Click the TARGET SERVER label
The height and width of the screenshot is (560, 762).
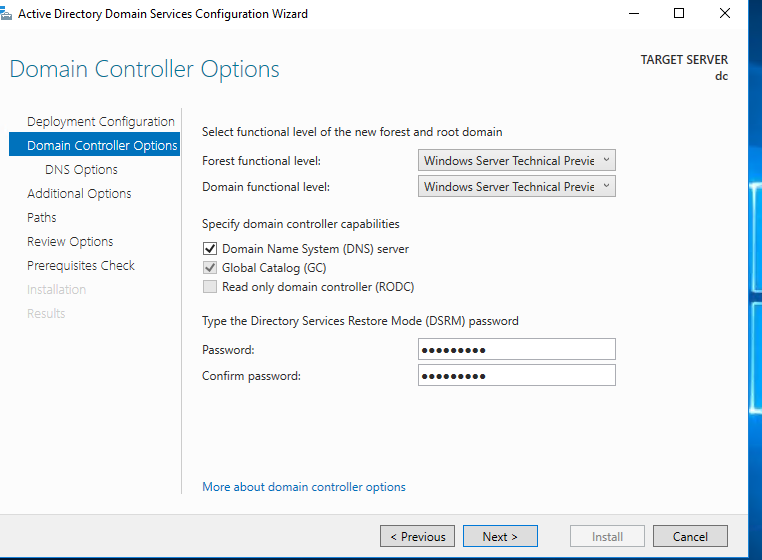coord(684,60)
